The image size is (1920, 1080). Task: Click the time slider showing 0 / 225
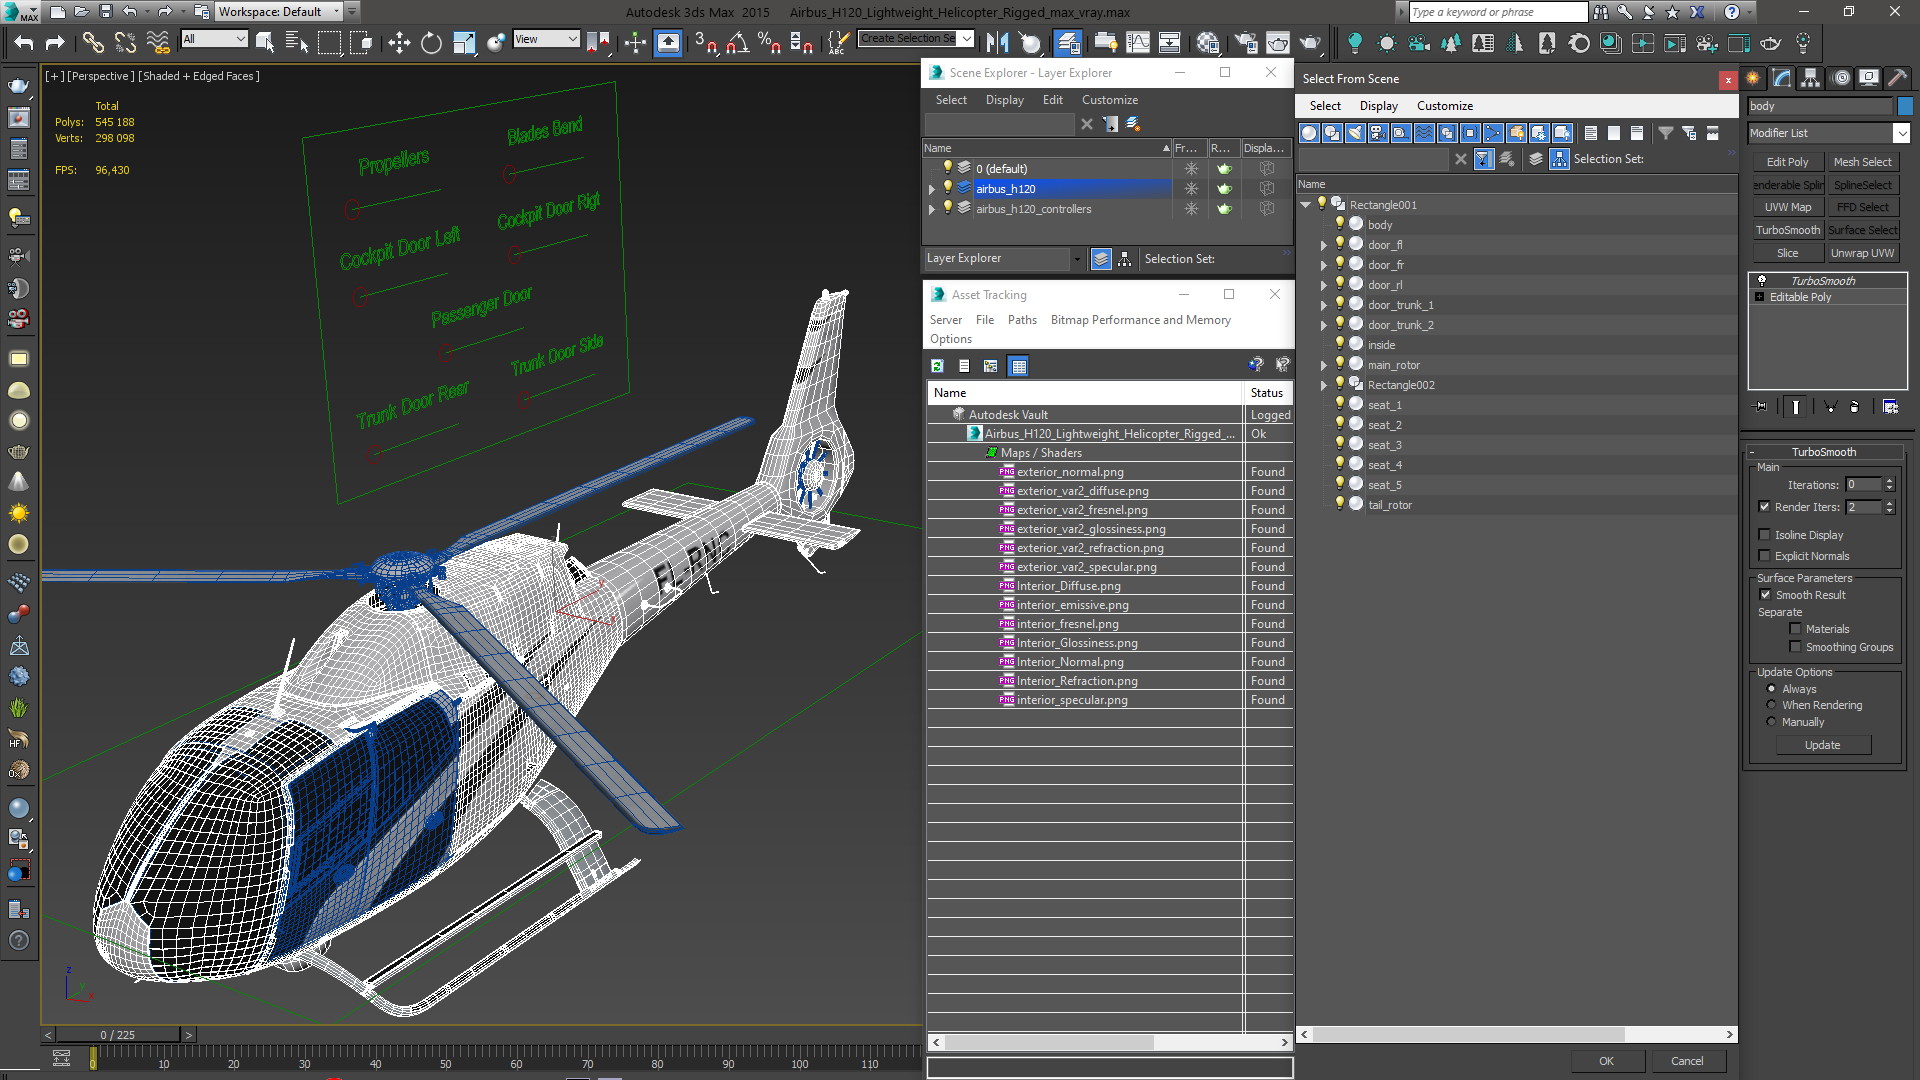click(118, 1035)
